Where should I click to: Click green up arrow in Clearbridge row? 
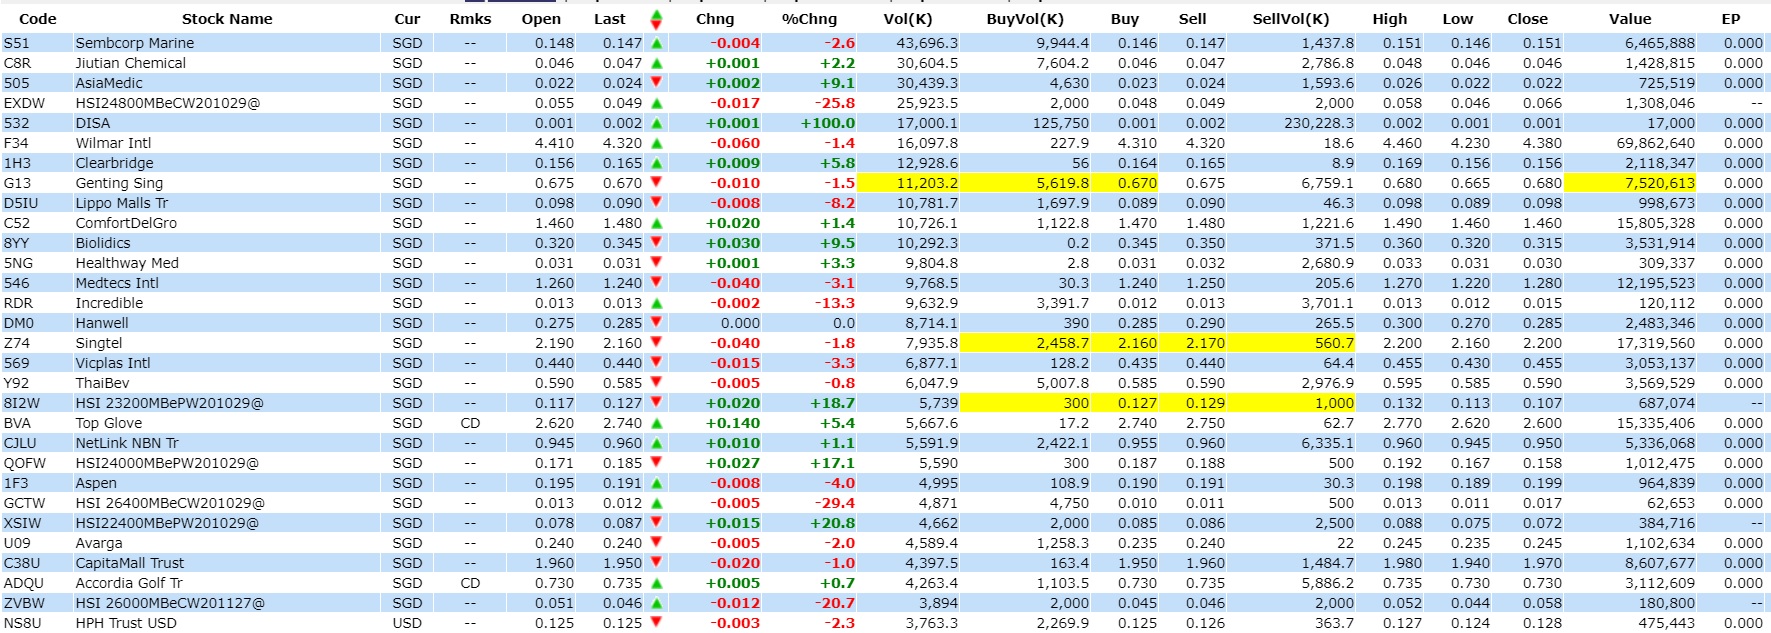[657, 163]
